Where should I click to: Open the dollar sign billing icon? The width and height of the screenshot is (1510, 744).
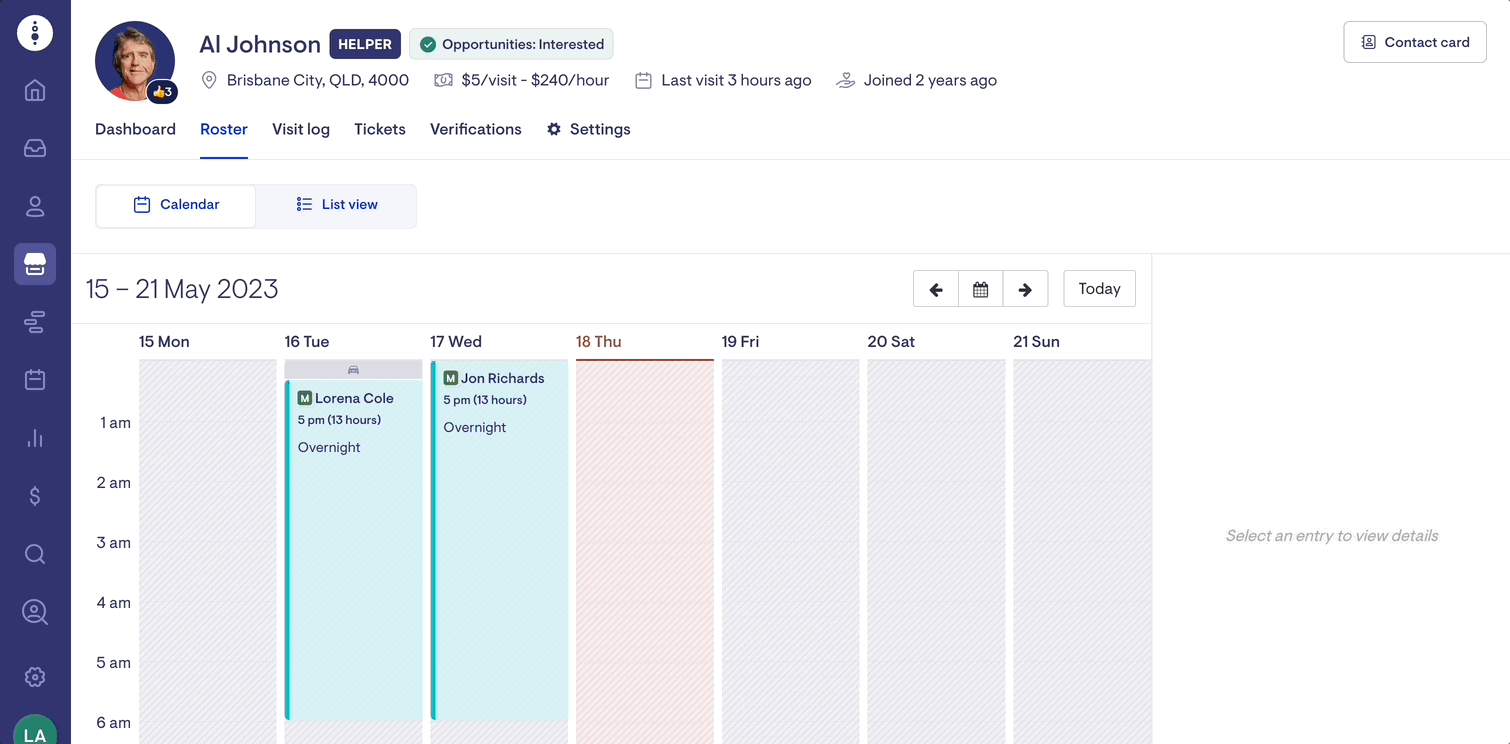click(x=35, y=496)
